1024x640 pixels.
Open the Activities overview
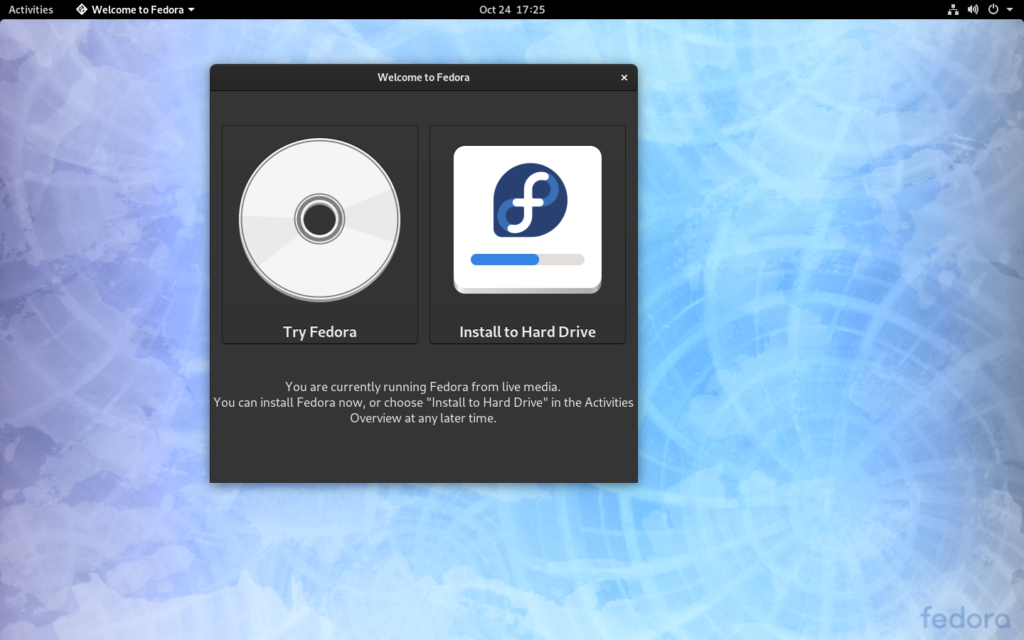pos(29,9)
